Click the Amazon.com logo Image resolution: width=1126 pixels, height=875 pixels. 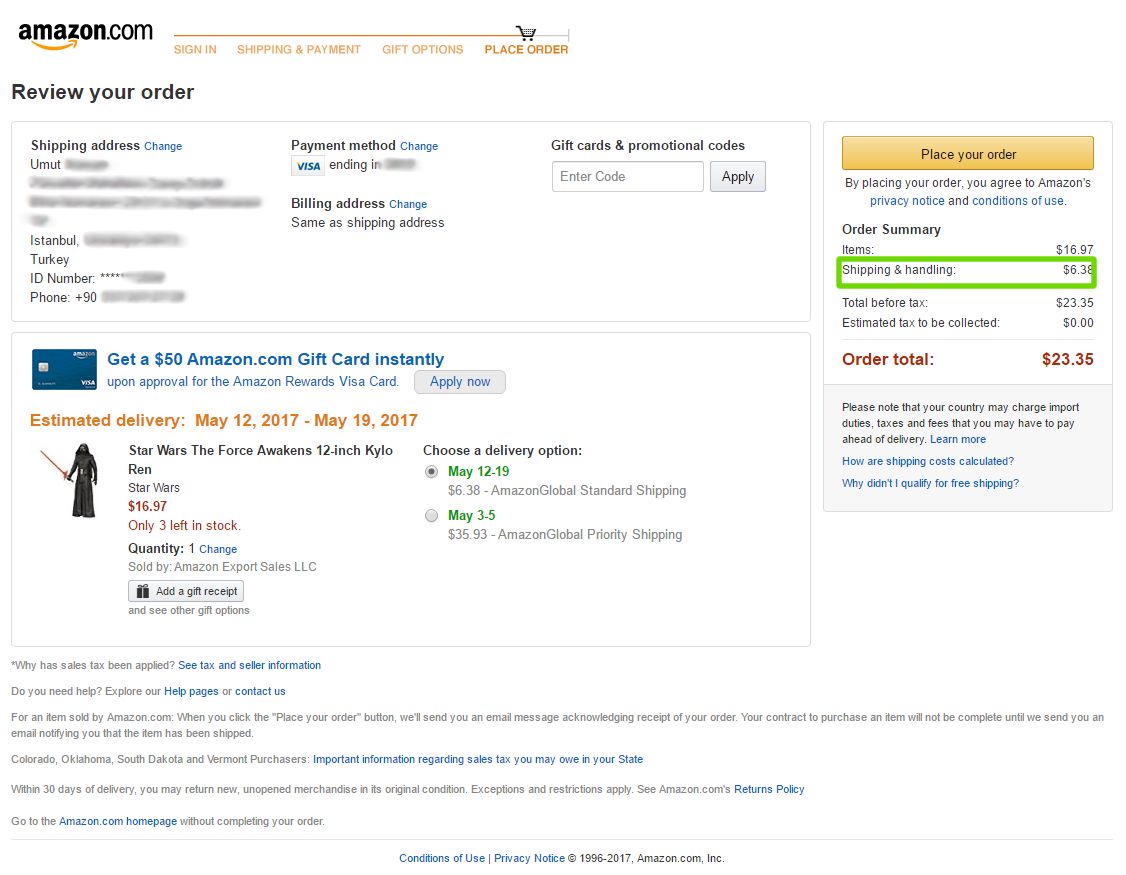pos(85,35)
